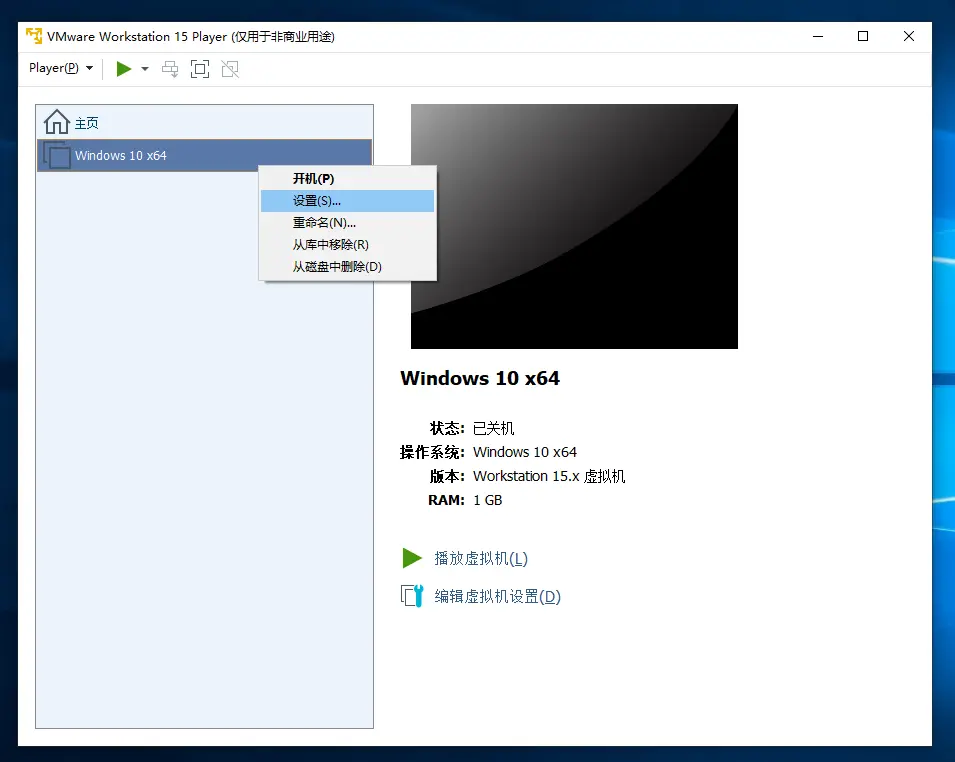This screenshot has width=955, height=762.
Task: Click the Windows 10 x64 heading text
Action: point(480,378)
